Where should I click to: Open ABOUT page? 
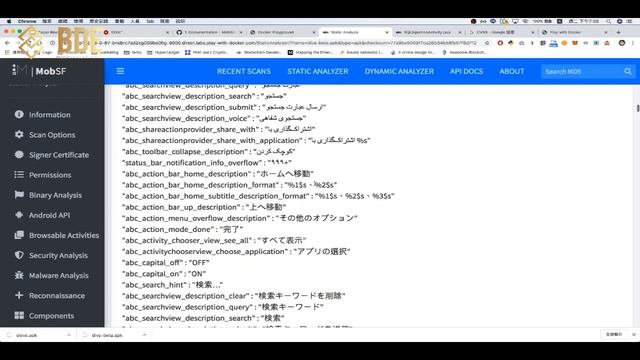[x=512, y=71]
